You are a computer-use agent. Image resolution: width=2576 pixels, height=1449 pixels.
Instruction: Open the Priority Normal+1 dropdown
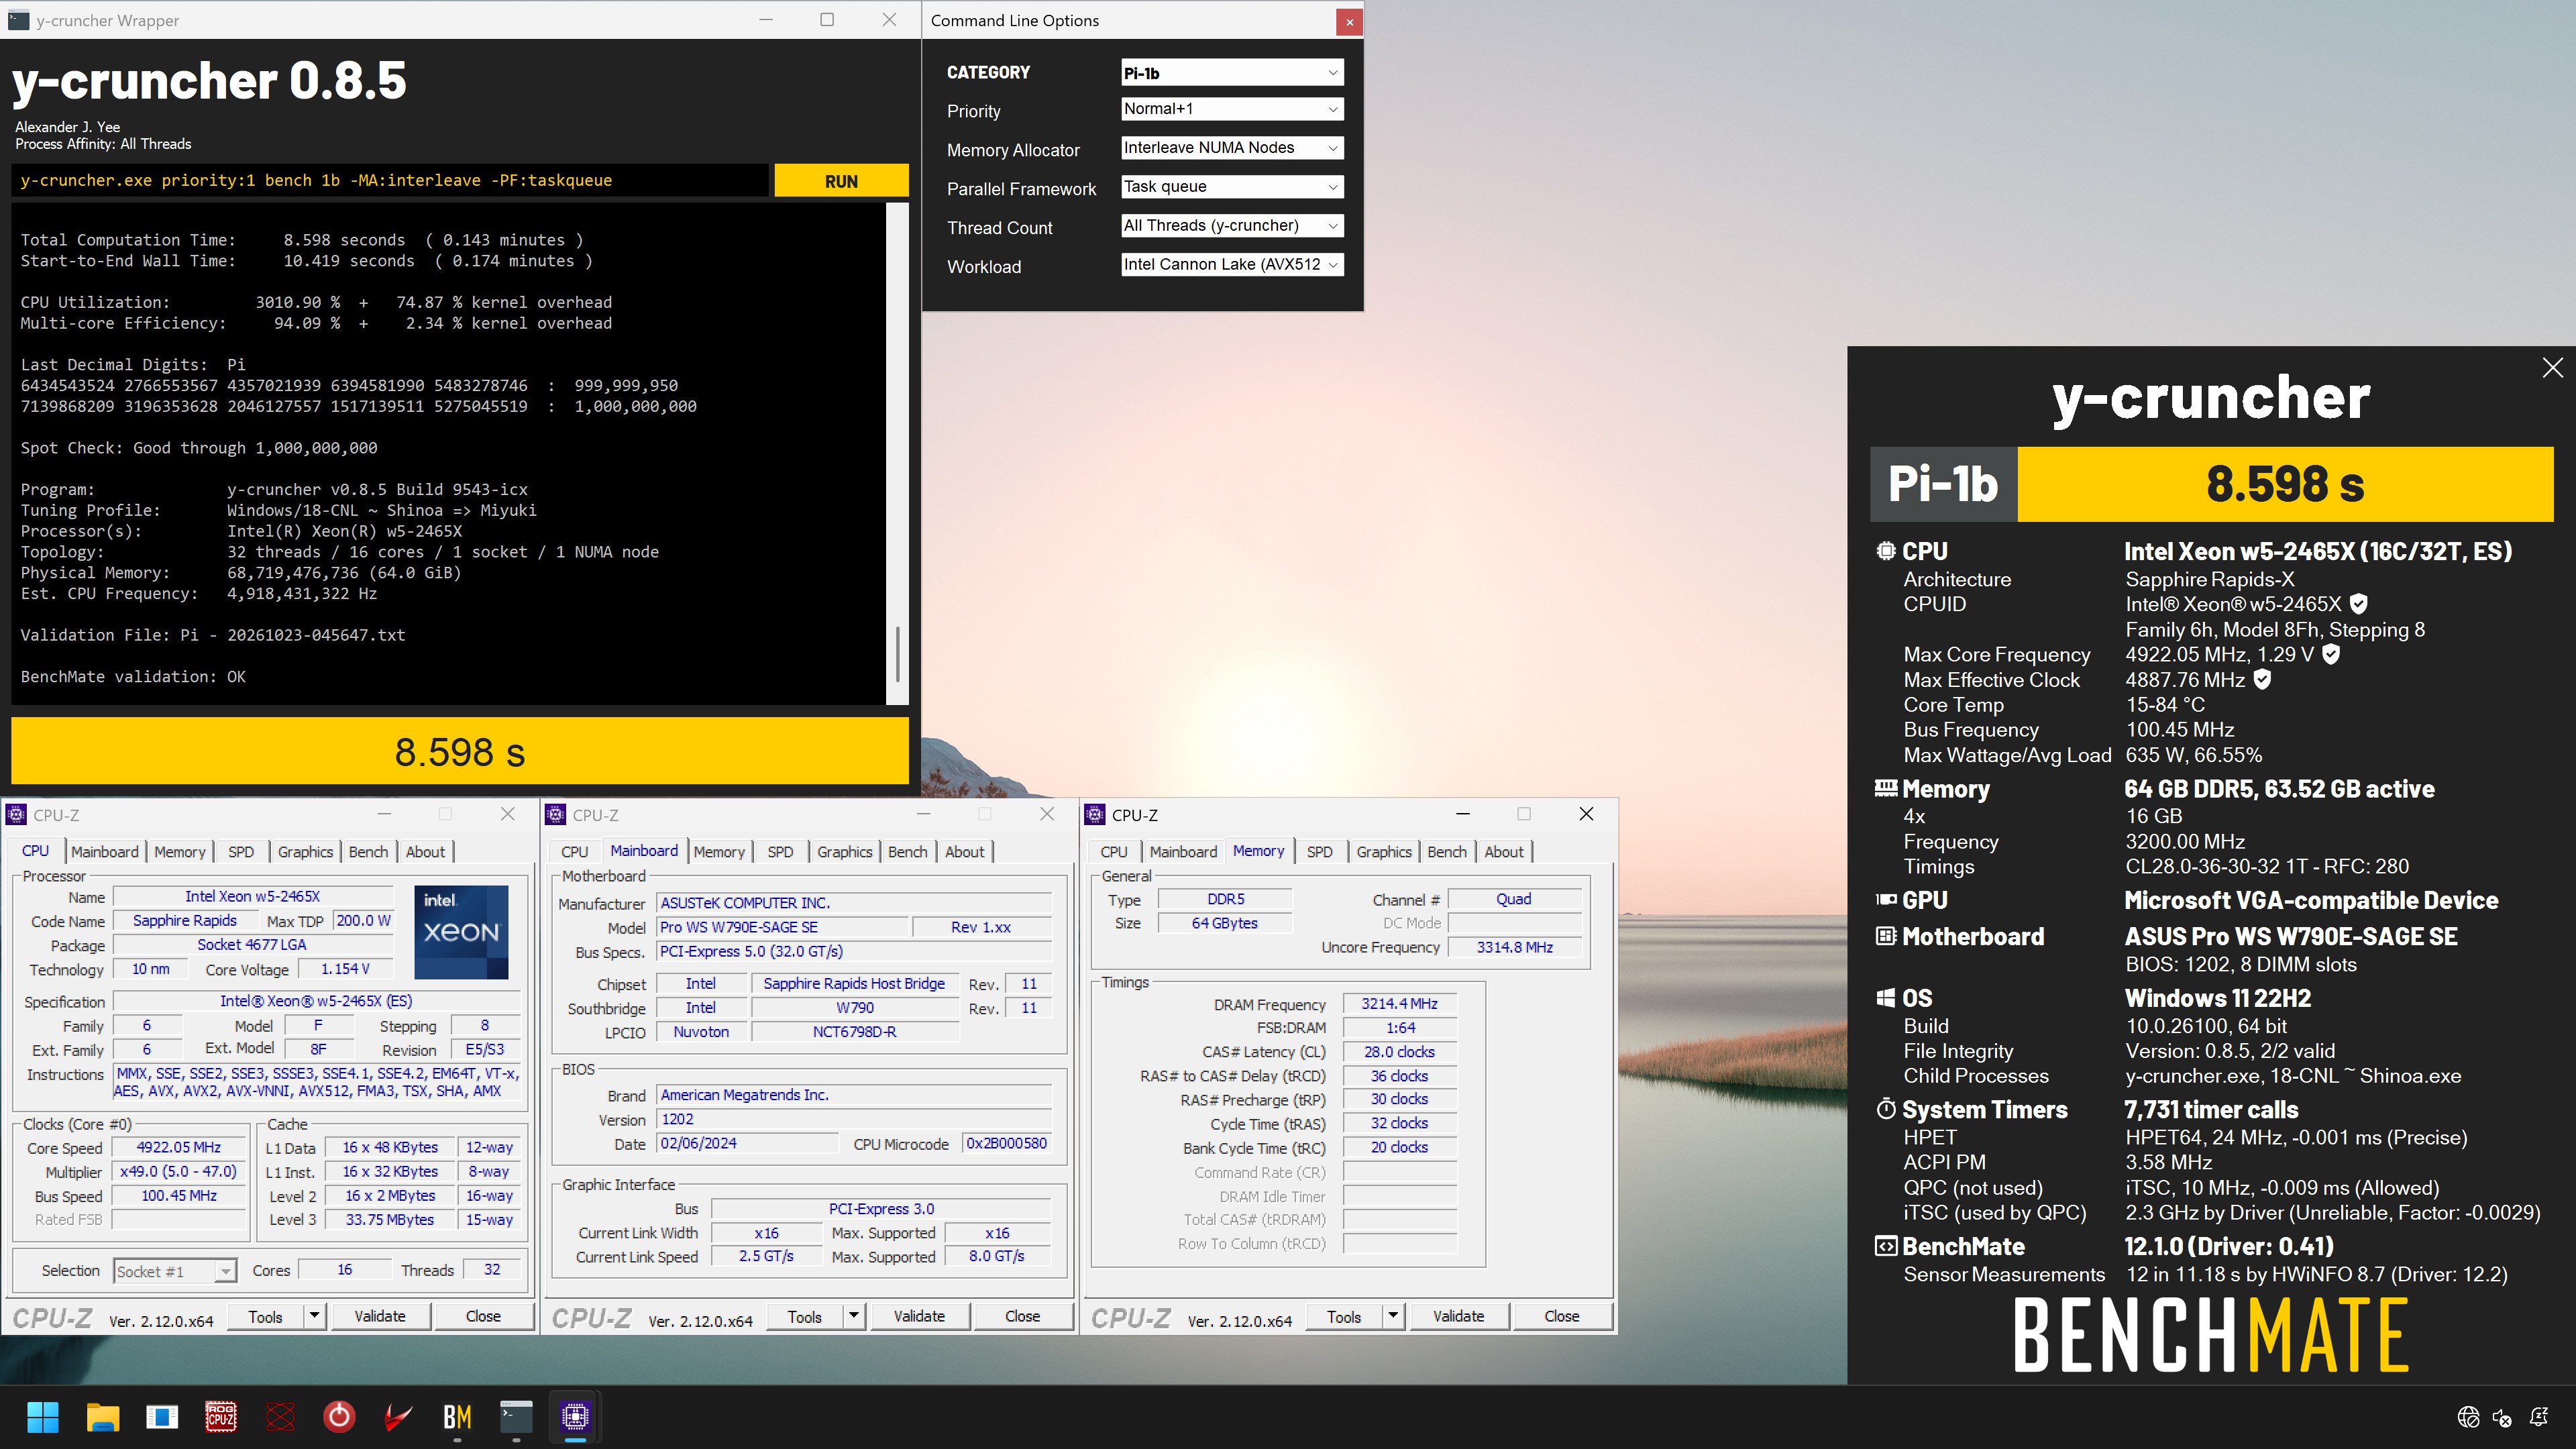[1231, 109]
